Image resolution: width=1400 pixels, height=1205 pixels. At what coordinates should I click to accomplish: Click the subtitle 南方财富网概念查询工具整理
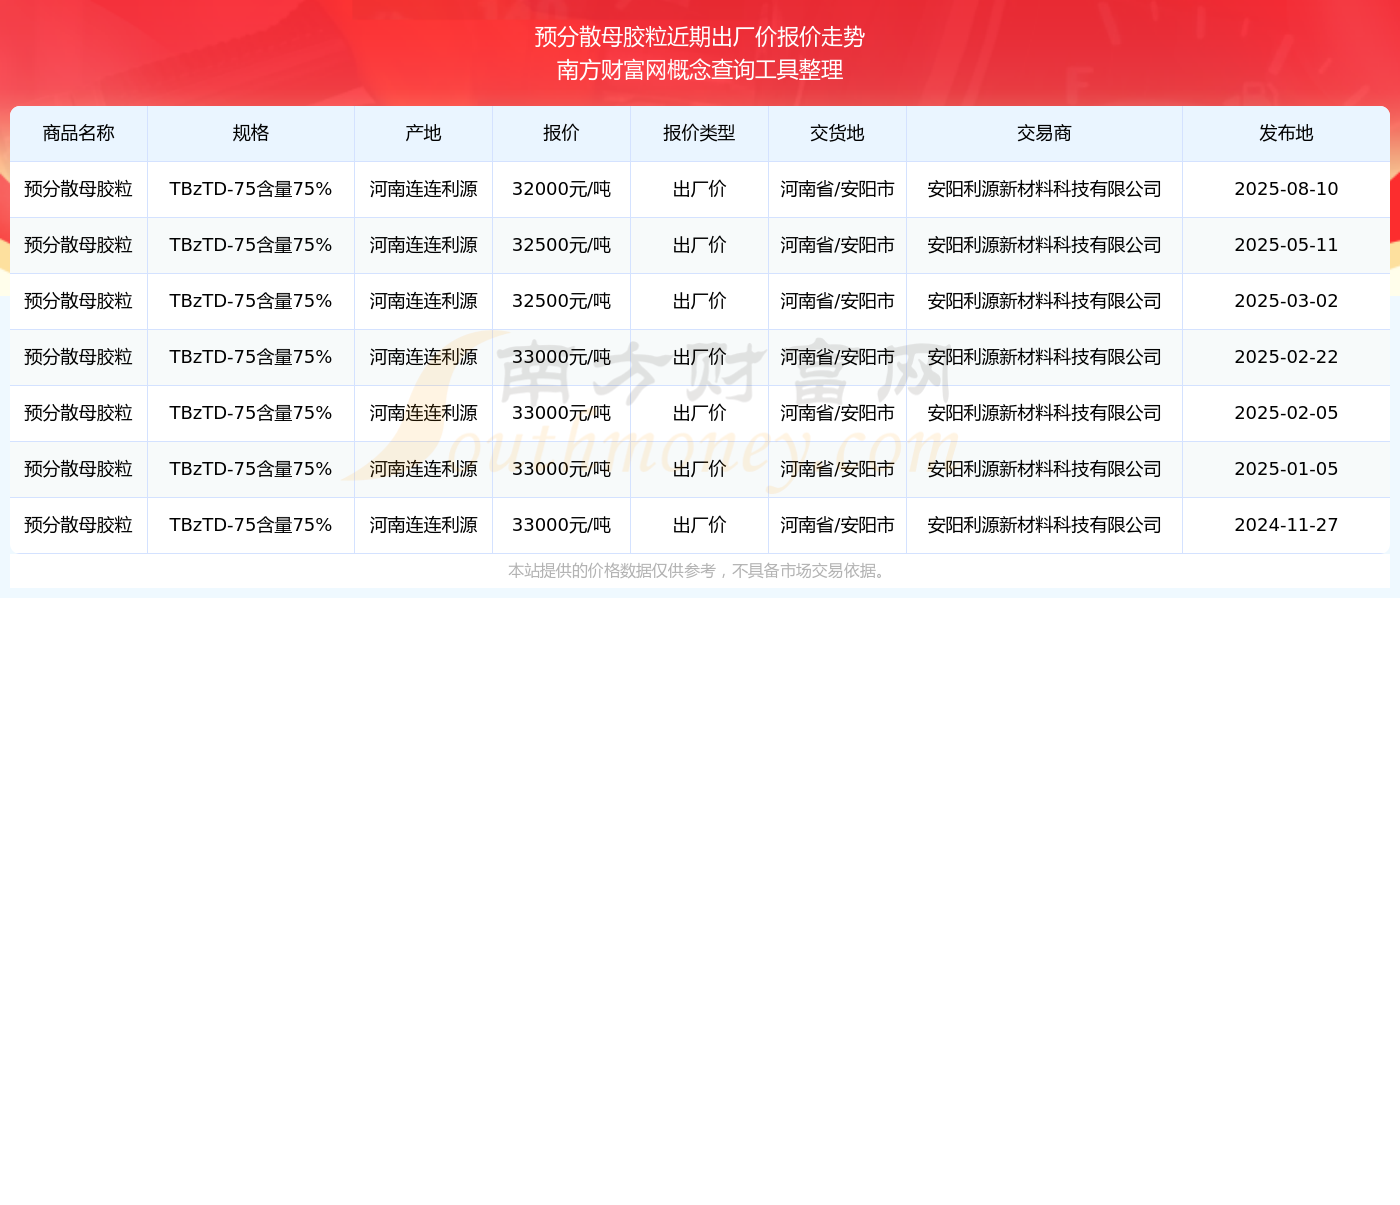click(x=700, y=70)
